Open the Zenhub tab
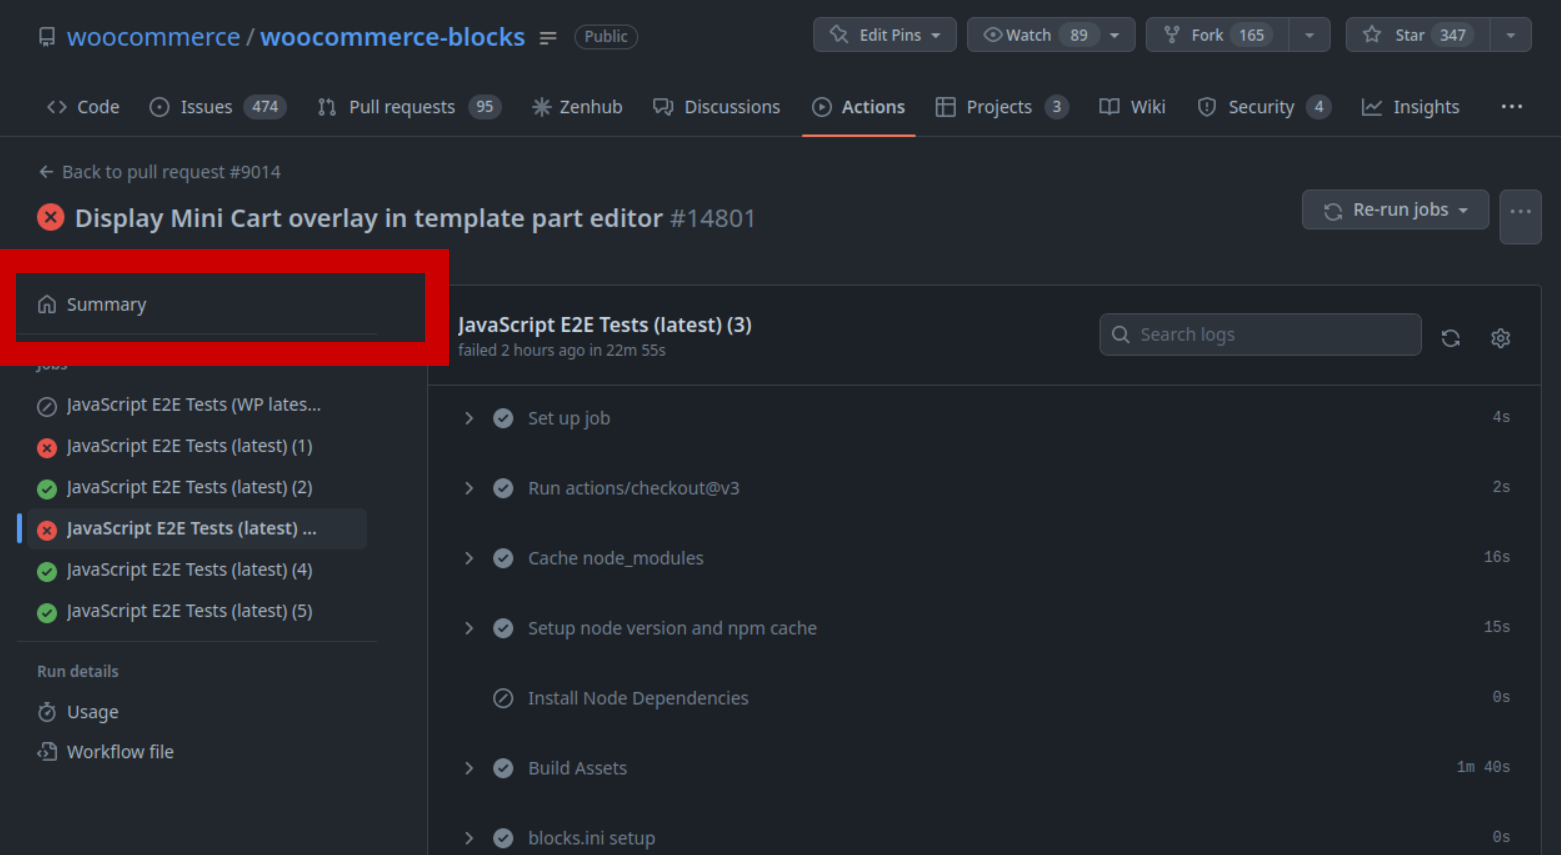This screenshot has width=1561, height=855. pyautogui.click(x=577, y=107)
